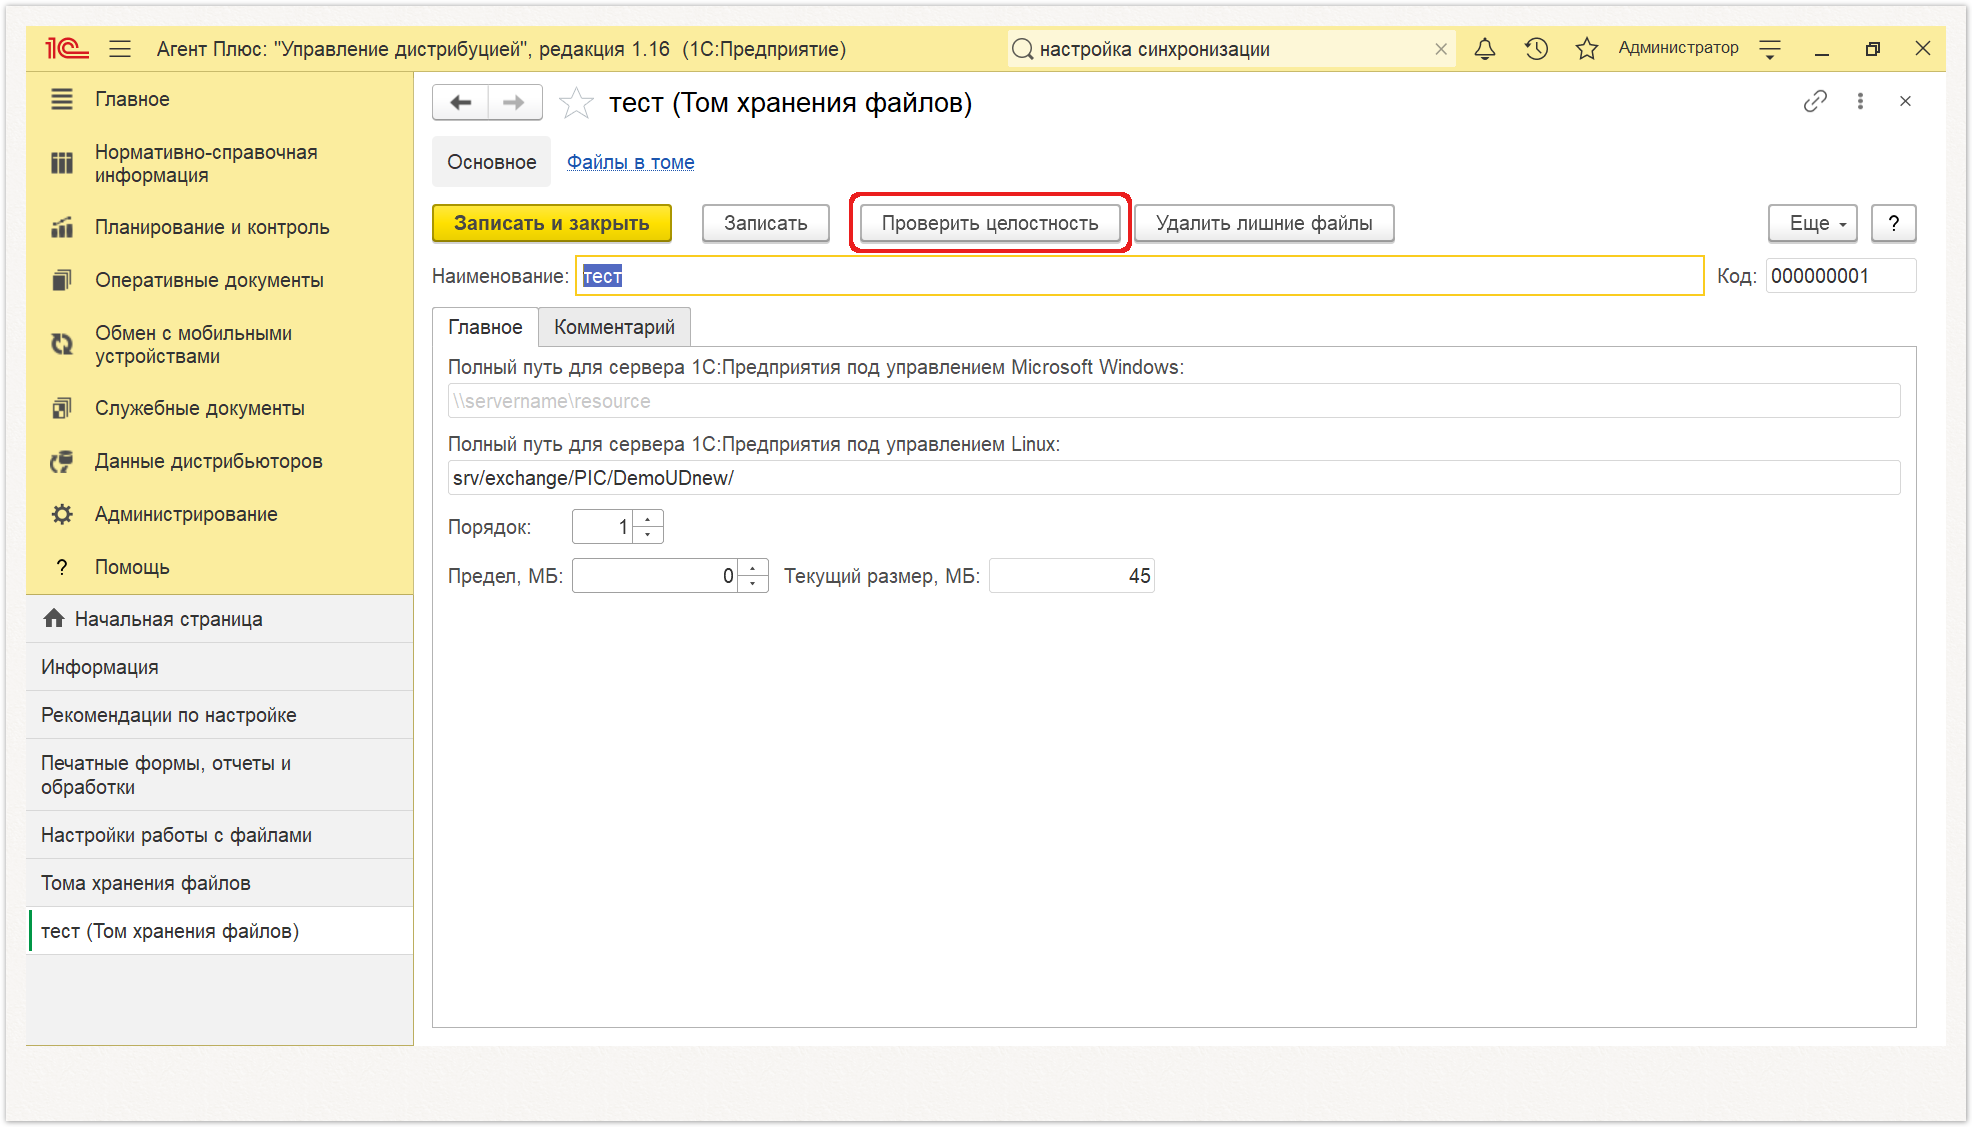This screenshot has height=1127, width=1972.
Task: Open history clock icon
Action: (1536, 48)
